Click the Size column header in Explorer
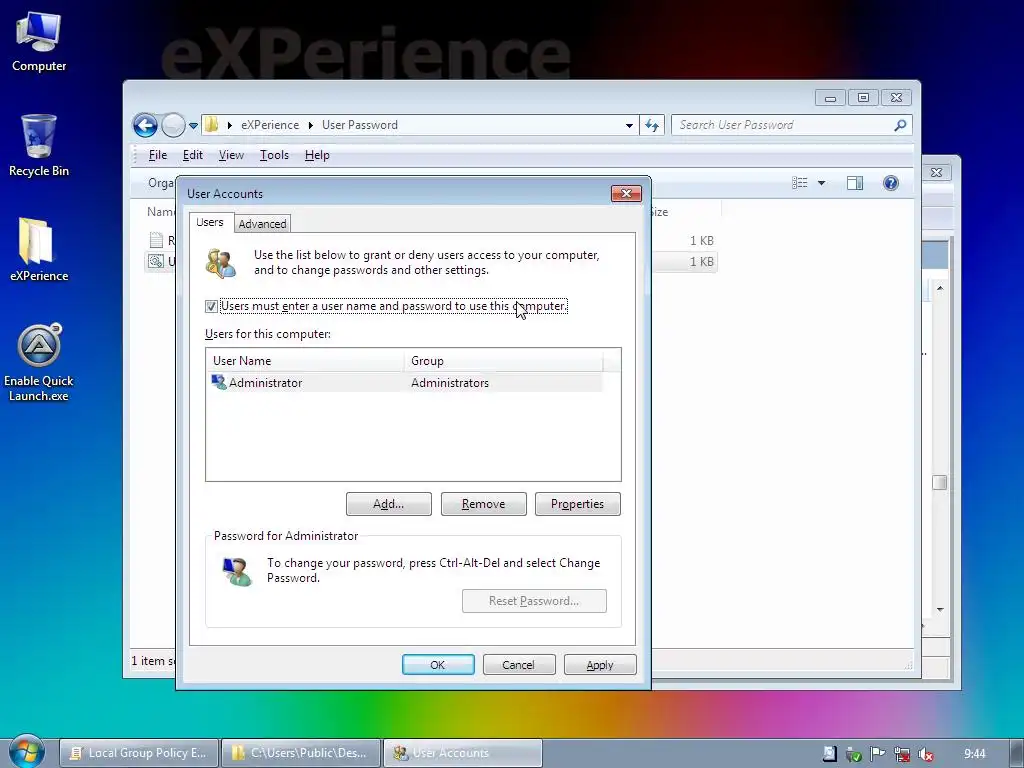1024x768 pixels. pyautogui.click(x=658, y=212)
